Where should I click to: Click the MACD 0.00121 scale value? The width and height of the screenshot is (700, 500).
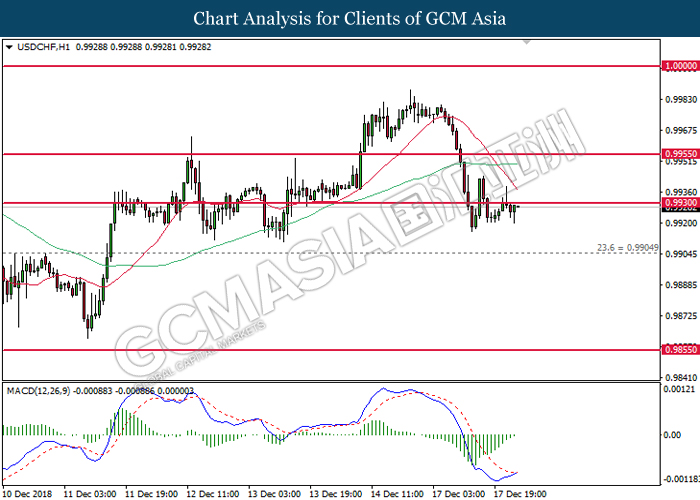pyautogui.click(x=679, y=389)
